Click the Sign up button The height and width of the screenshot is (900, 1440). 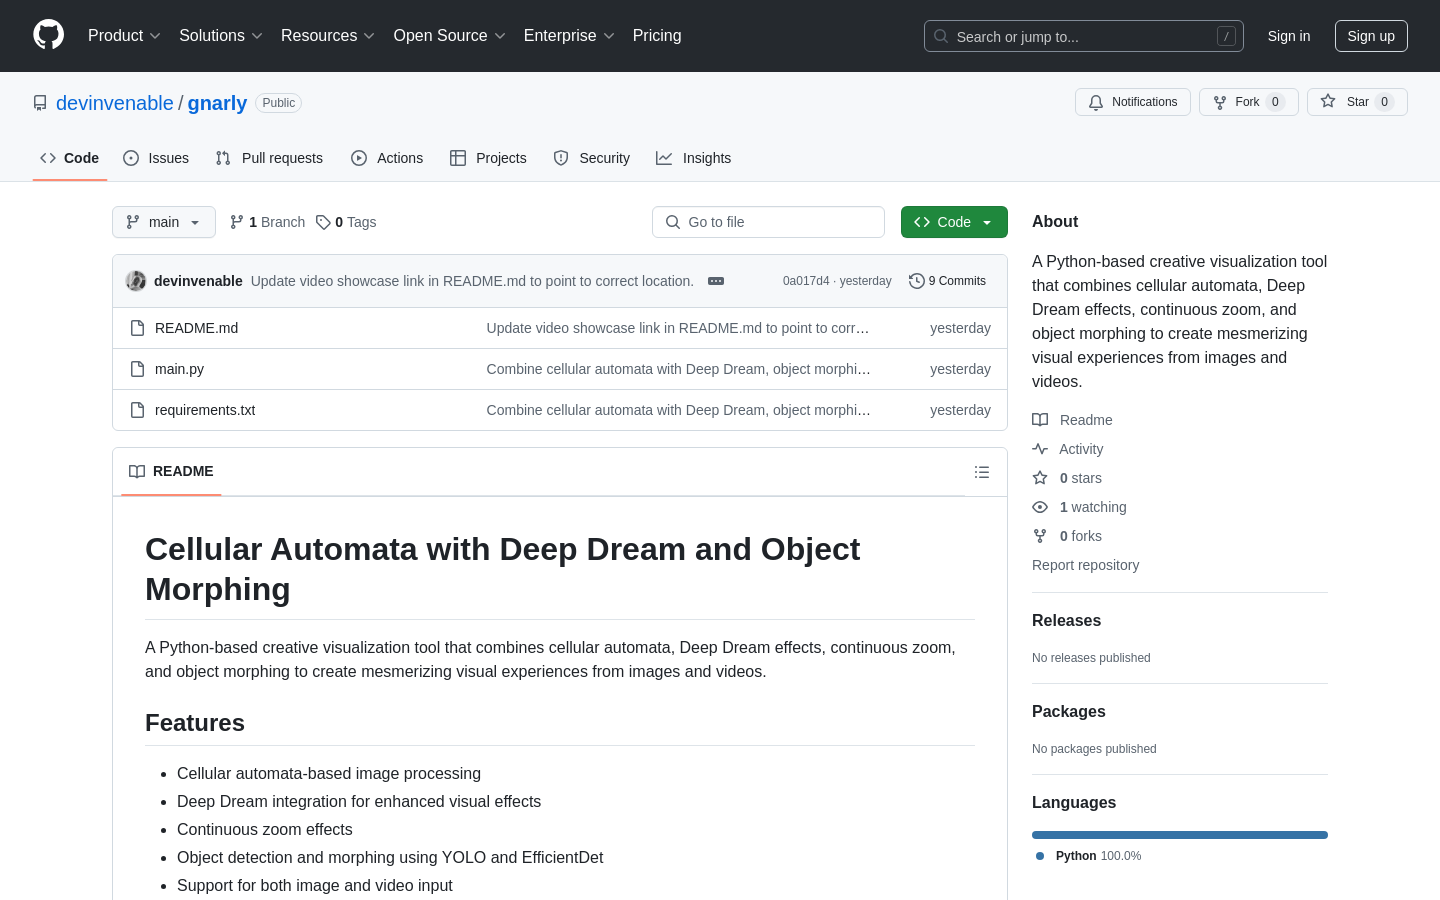1371,36
